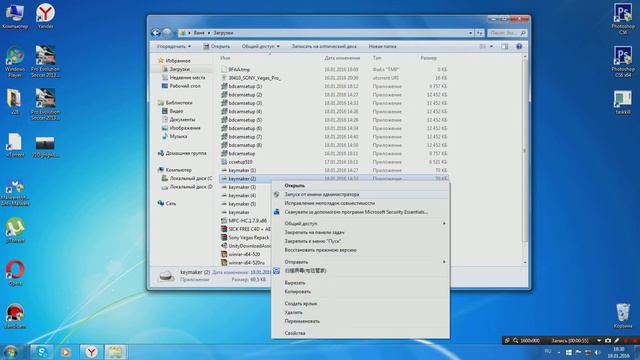Click the Back arrow in Explorer
The height and width of the screenshot is (360, 640).
156,33
